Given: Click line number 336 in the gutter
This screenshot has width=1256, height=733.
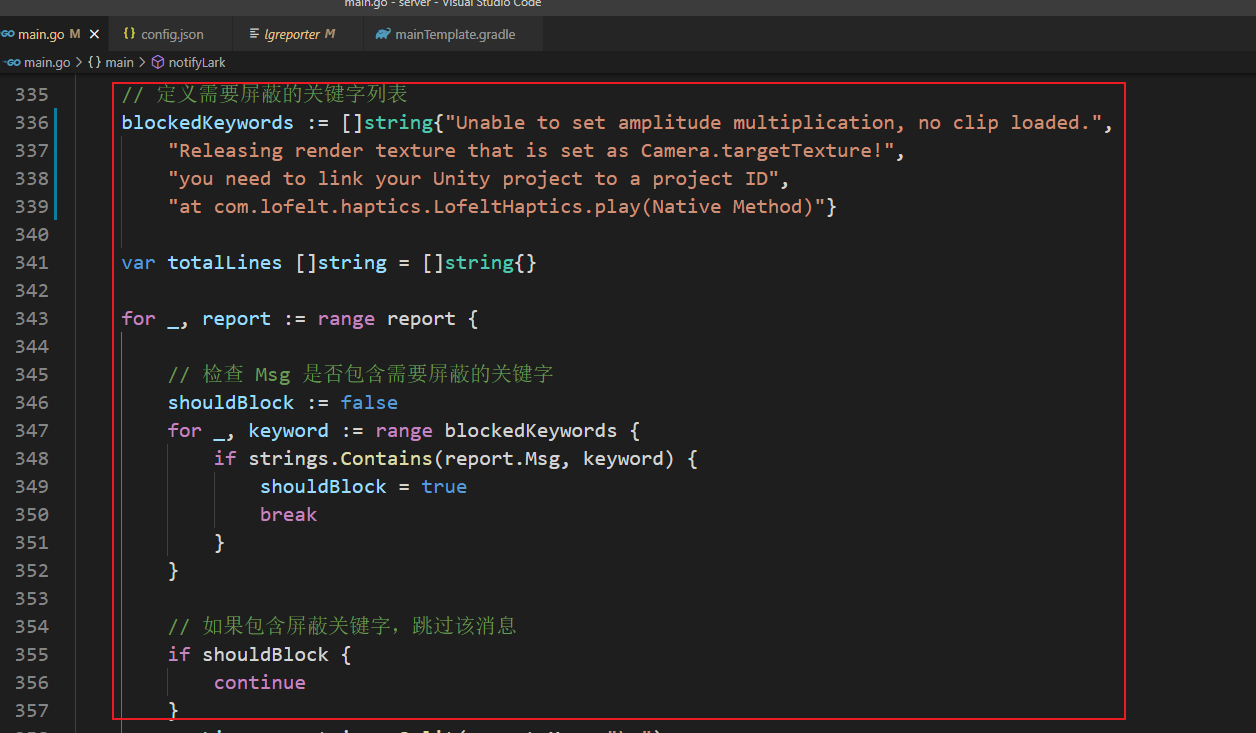Looking at the screenshot, I should pyautogui.click(x=32, y=123).
